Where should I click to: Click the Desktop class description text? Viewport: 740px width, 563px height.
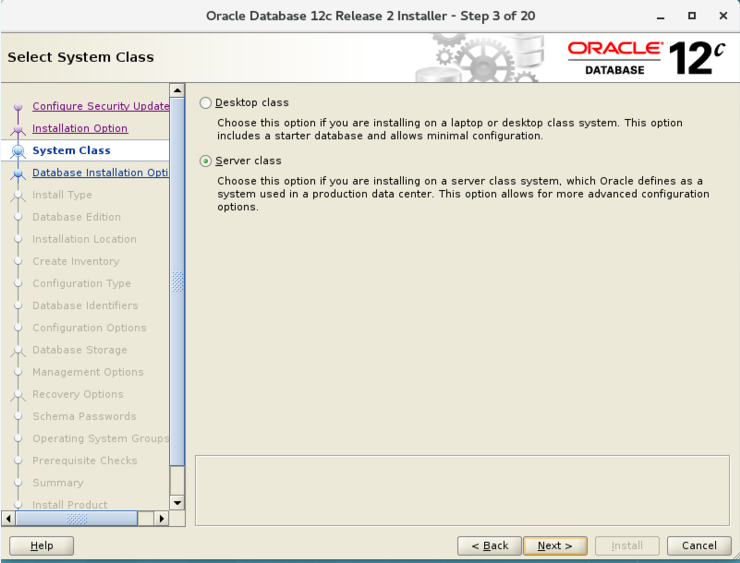click(x=449, y=129)
